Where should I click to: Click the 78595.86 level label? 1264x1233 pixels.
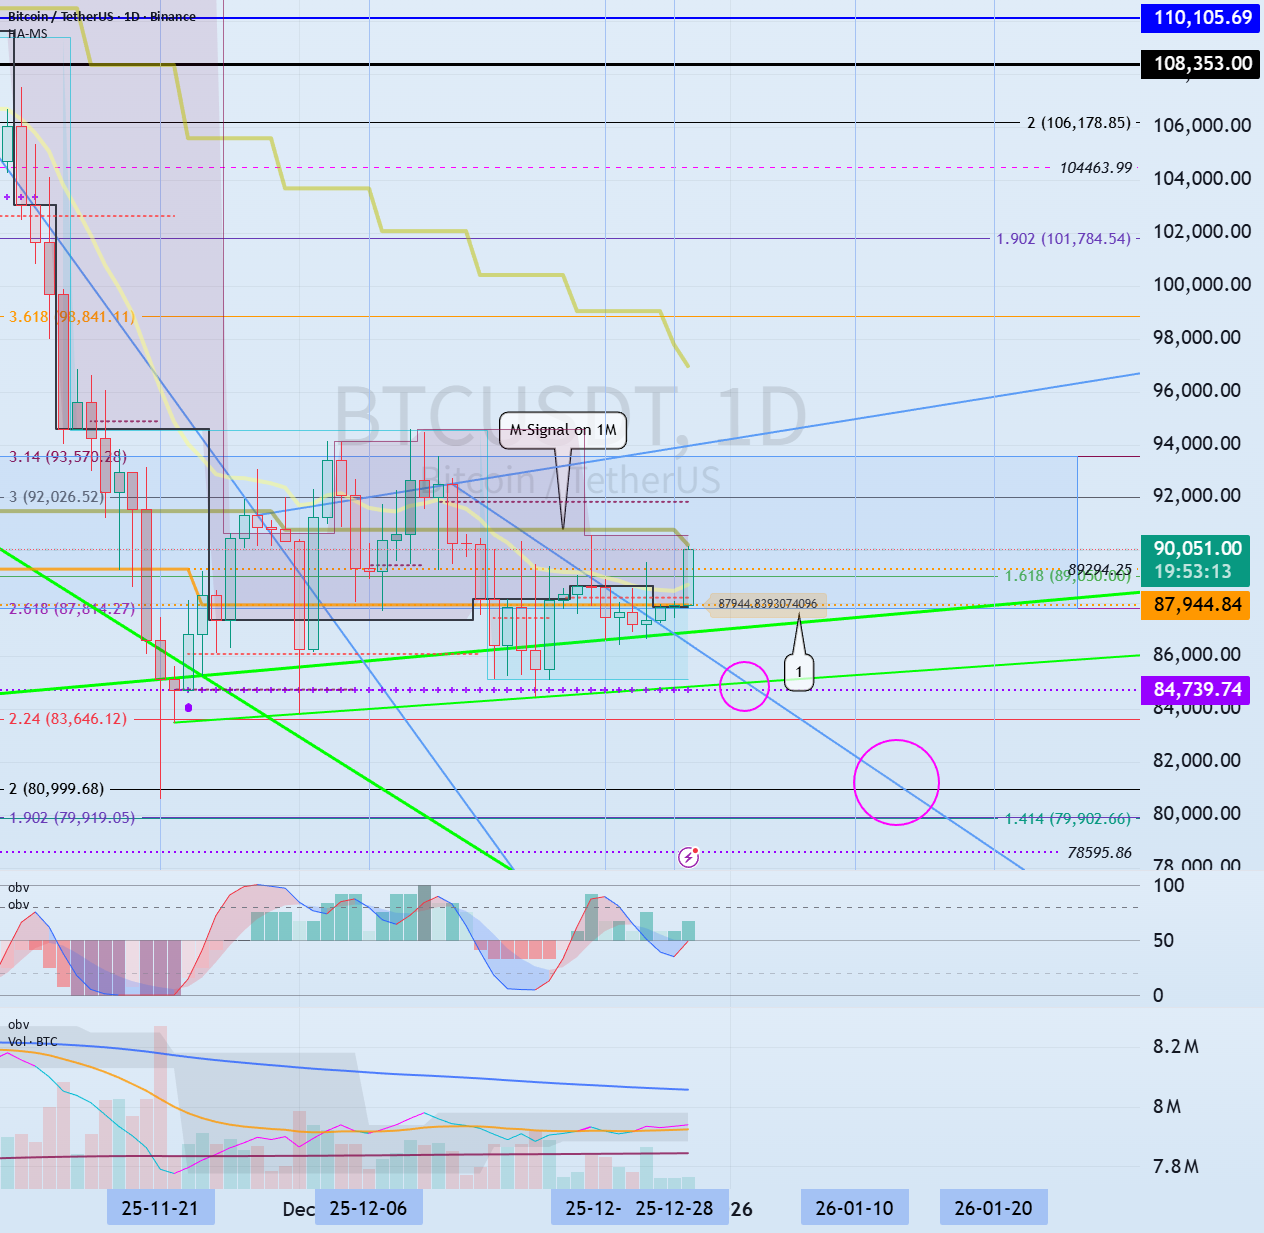(1100, 853)
